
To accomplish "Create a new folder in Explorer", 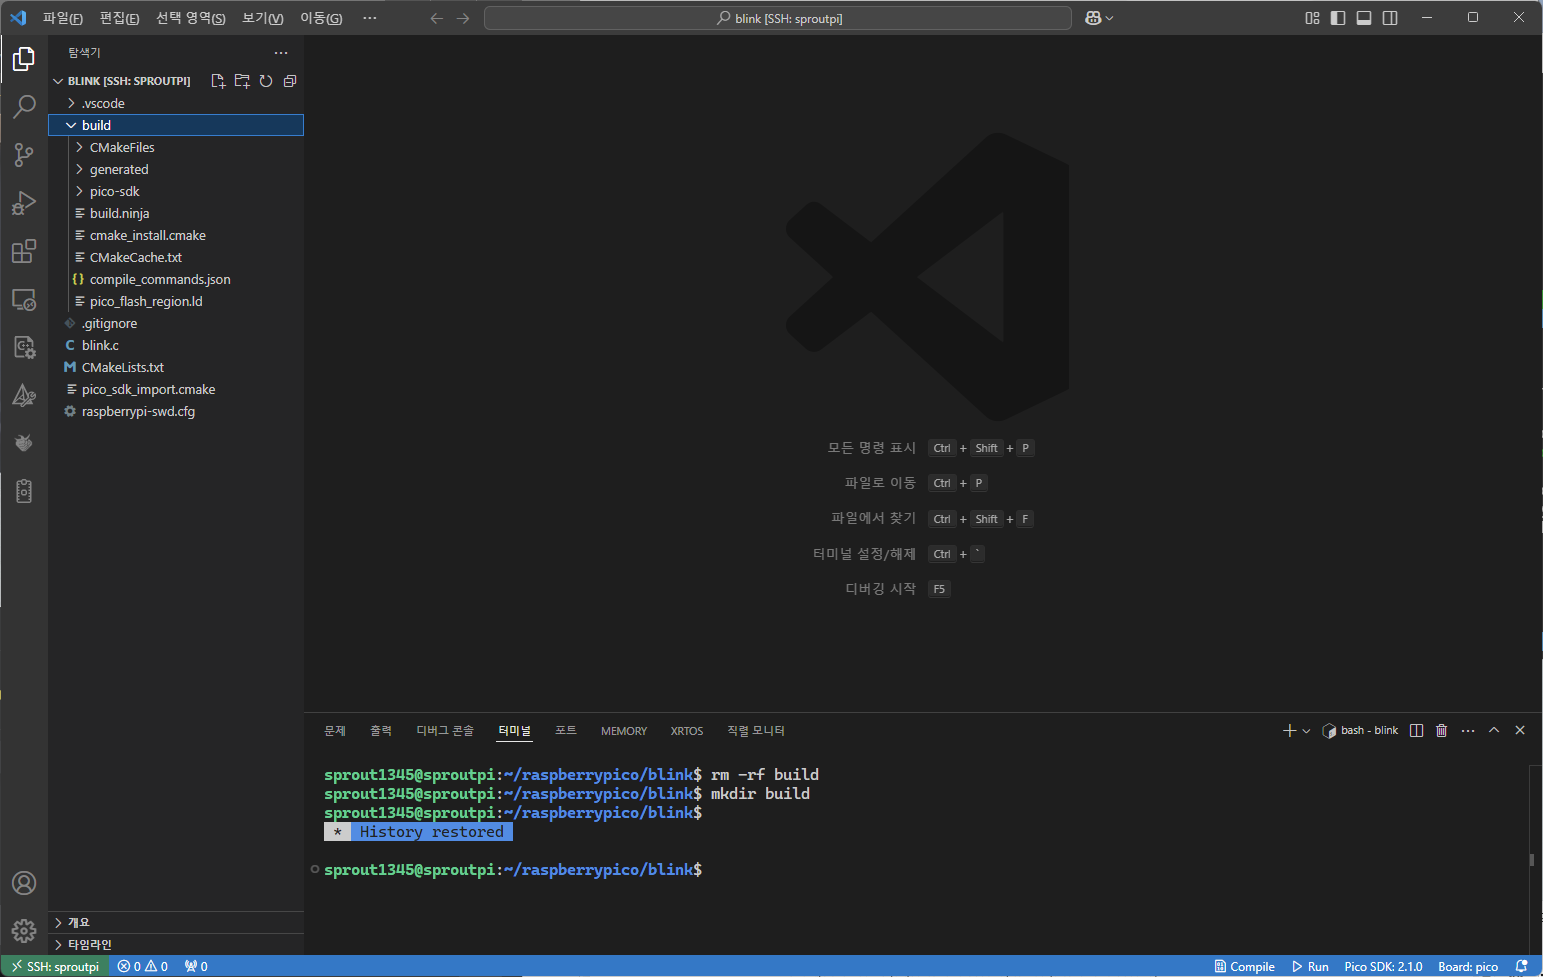I will [242, 81].
